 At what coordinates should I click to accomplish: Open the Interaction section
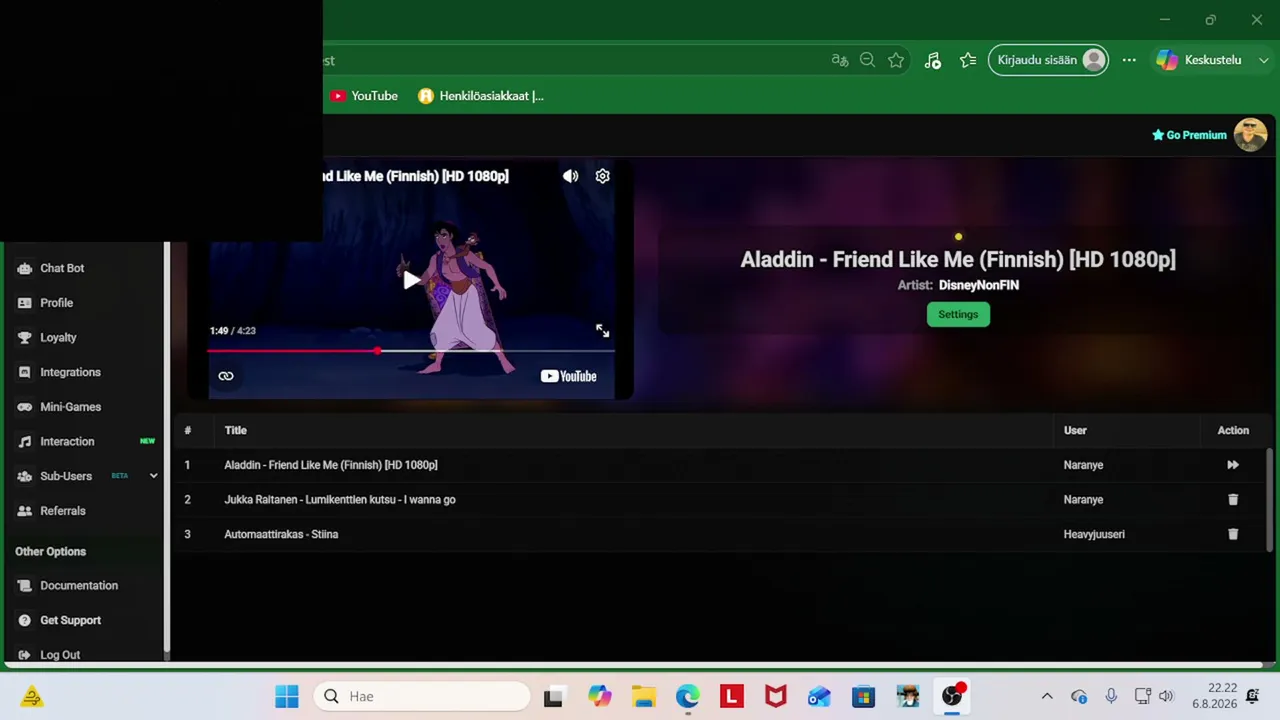pyautogui.click(x=67, y=442)
